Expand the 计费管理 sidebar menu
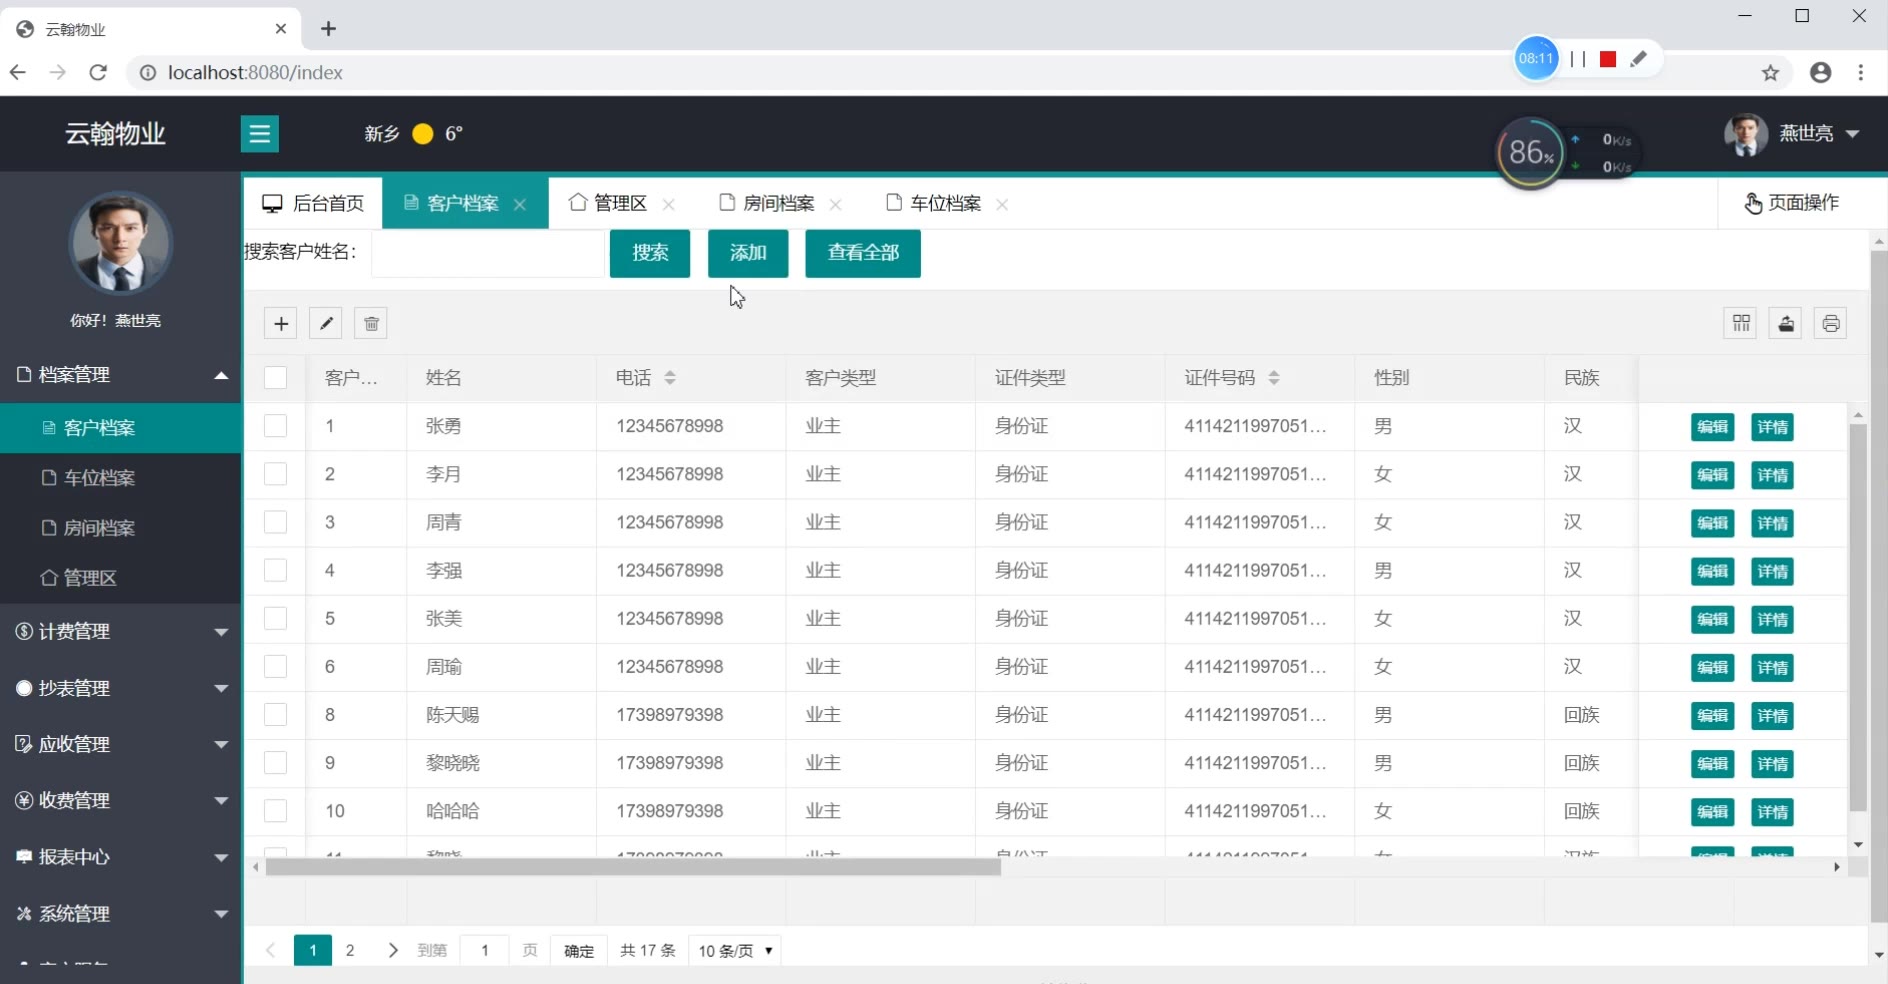 (120, 632)
